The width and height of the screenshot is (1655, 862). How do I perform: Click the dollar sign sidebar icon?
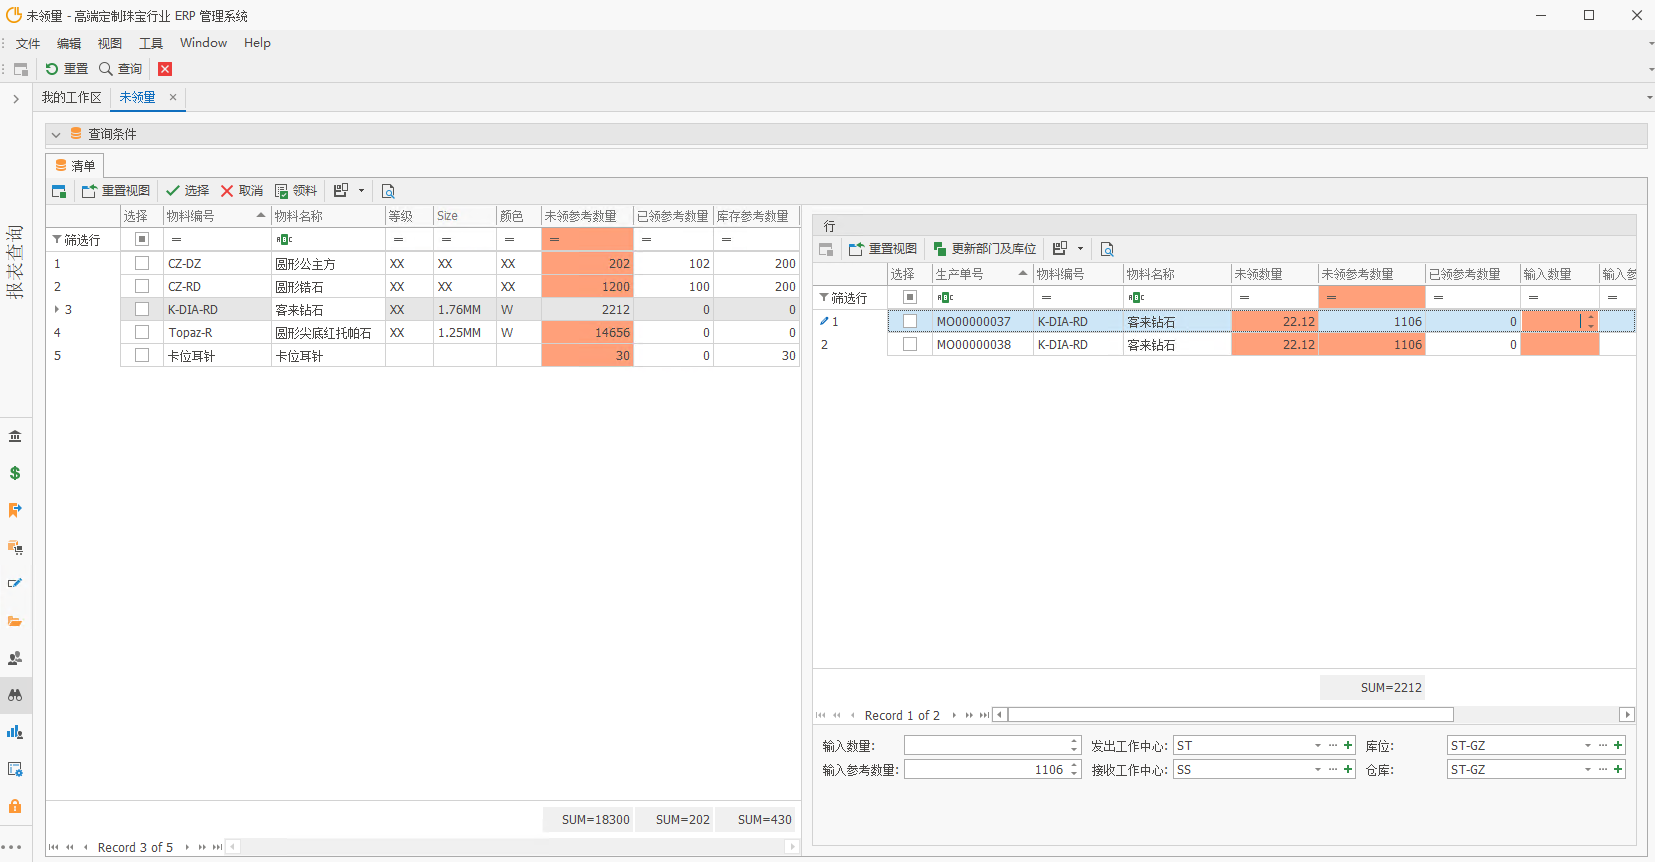(15, 473)
